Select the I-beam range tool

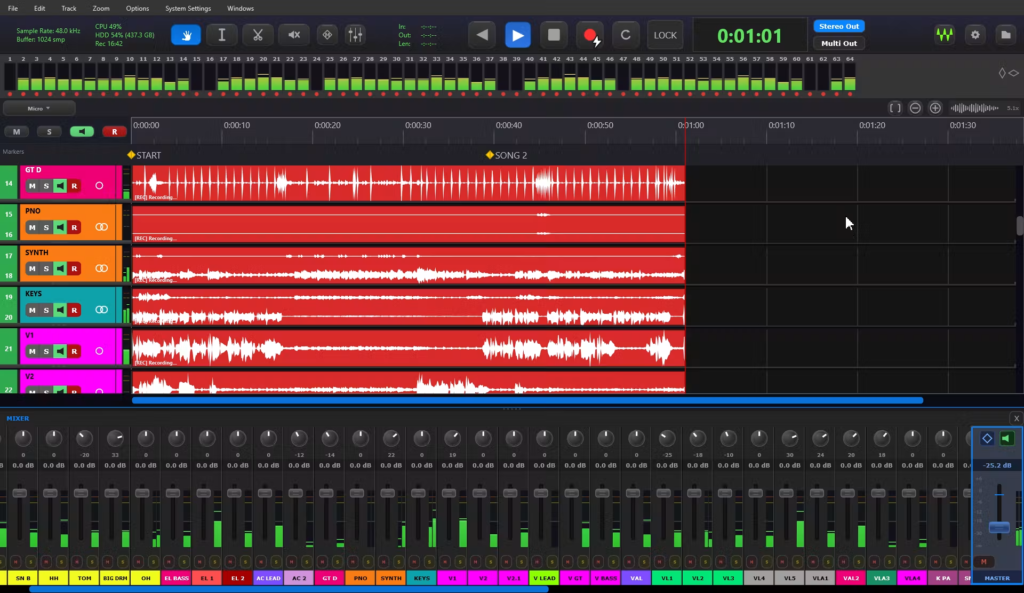pyautogui.click(x=222, y=35)
